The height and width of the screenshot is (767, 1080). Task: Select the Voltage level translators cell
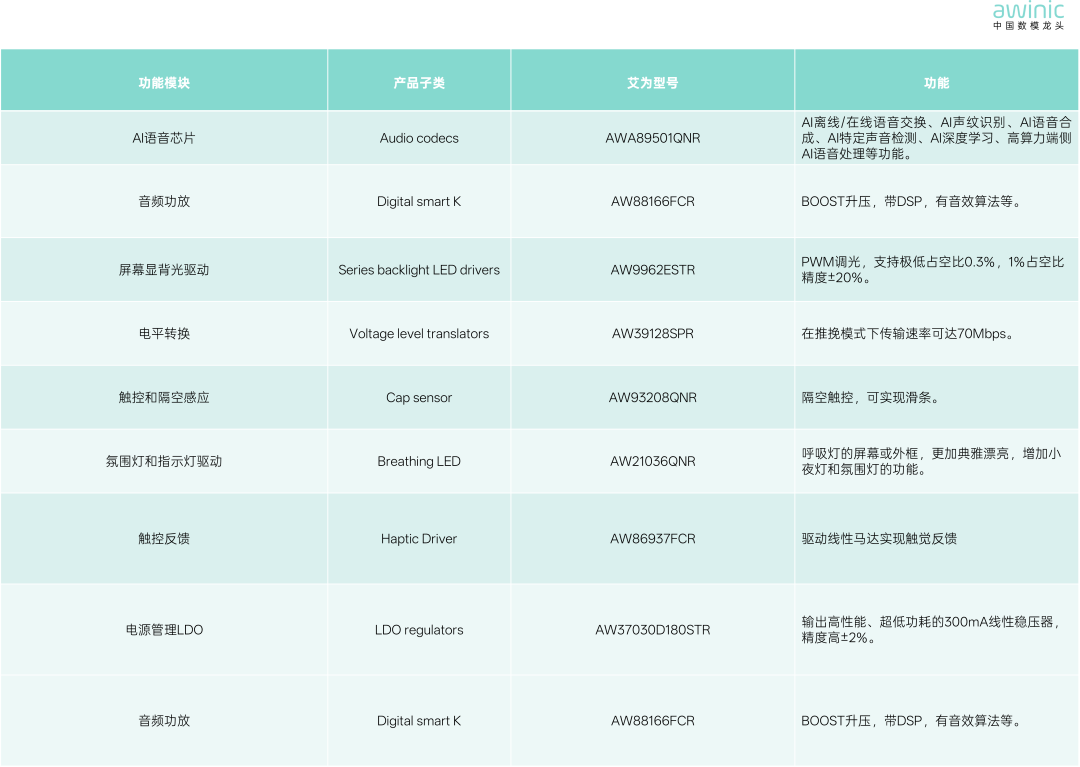[419, 333]
